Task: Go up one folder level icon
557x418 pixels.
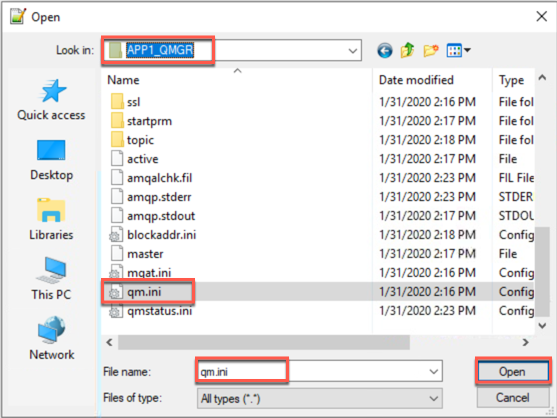Action: [407, 50]
